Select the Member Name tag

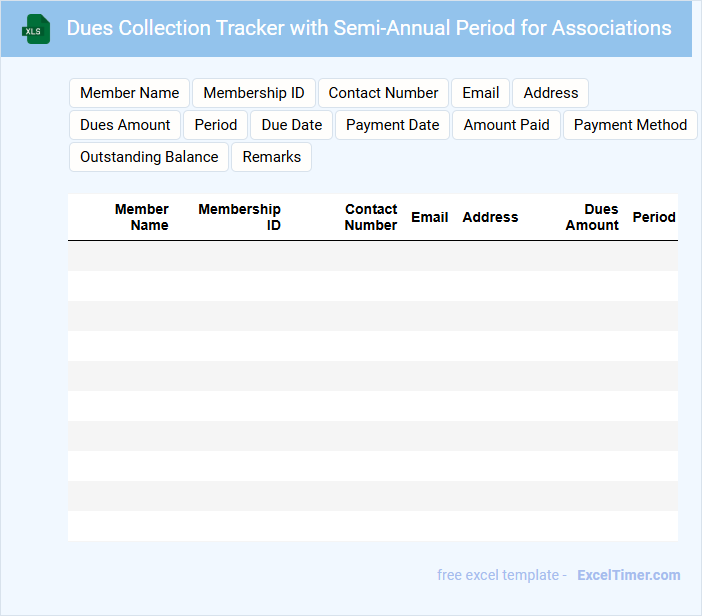pyautogui.click(x=129, y=93)
